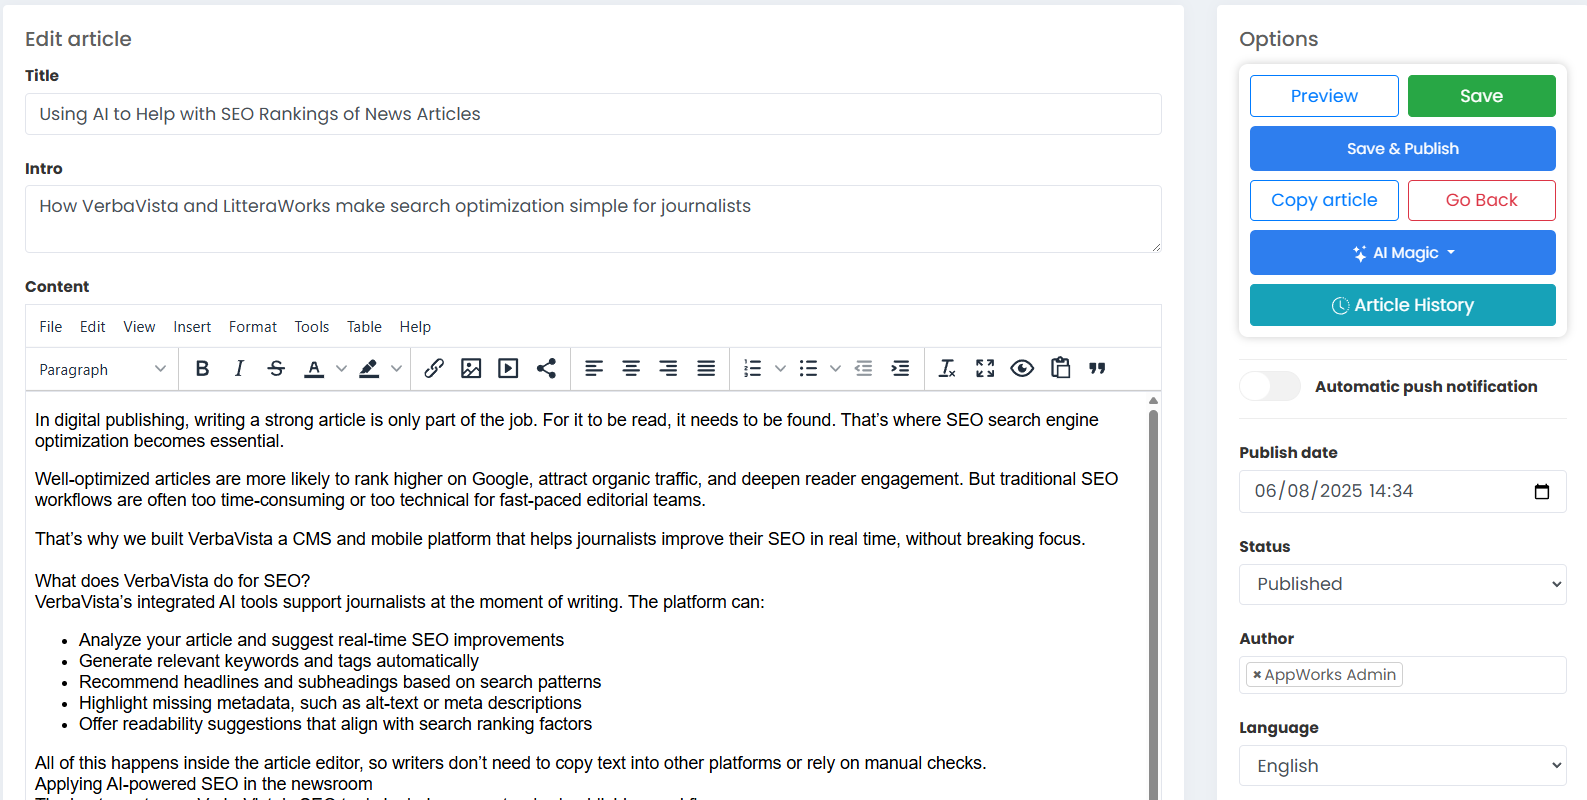Decrease indent of paragraph

click(x=863, y=369)
